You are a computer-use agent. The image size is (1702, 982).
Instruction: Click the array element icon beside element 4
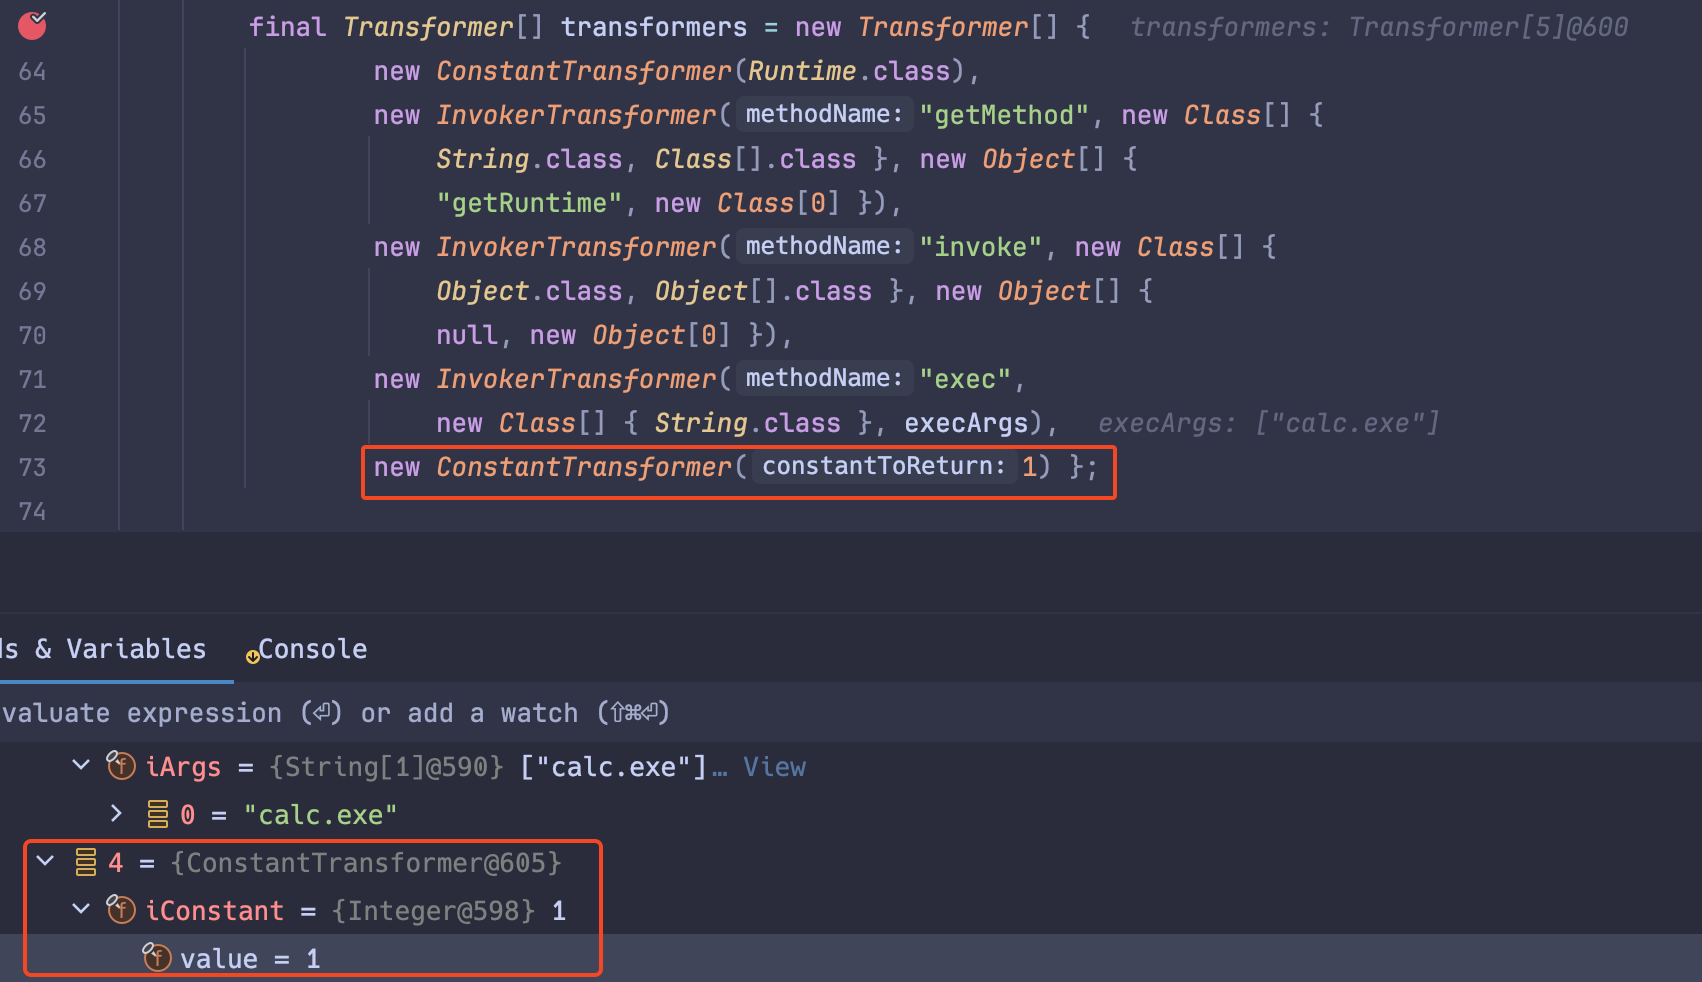(x=84, y=862)
